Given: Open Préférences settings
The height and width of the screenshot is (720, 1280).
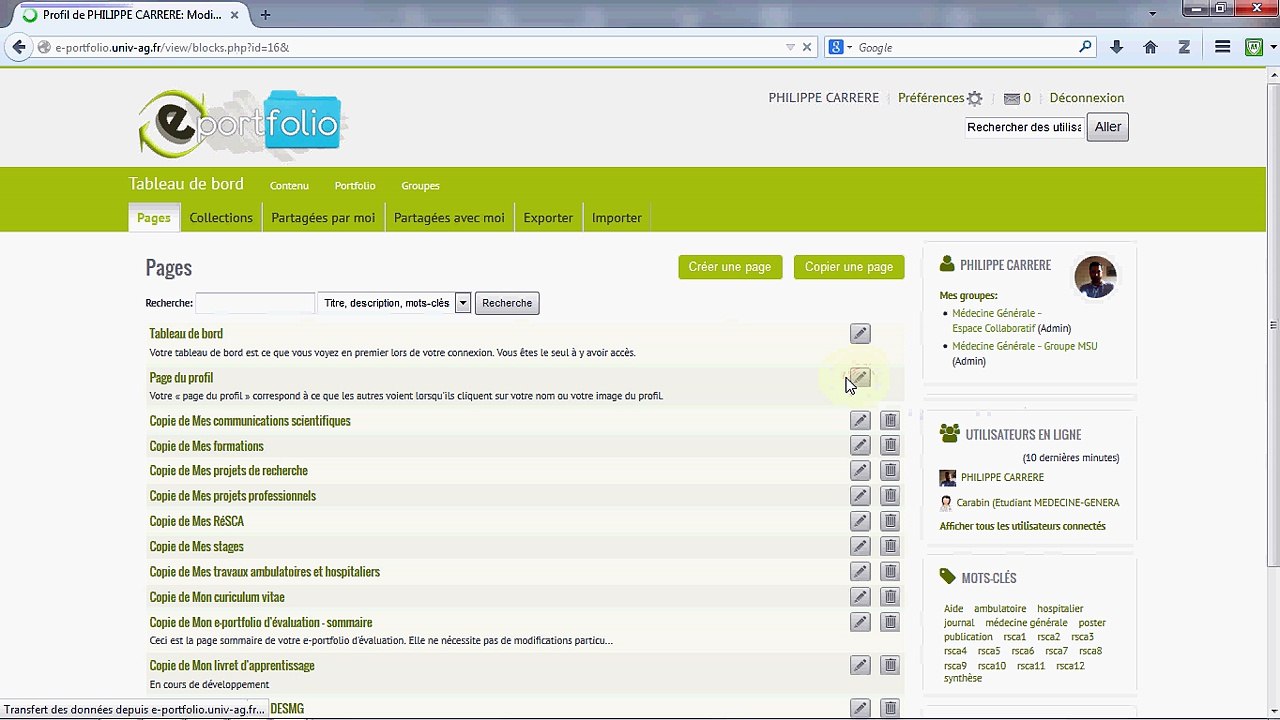Looking at the screenshot, I should pyautogui.click(x=940, y=98).
